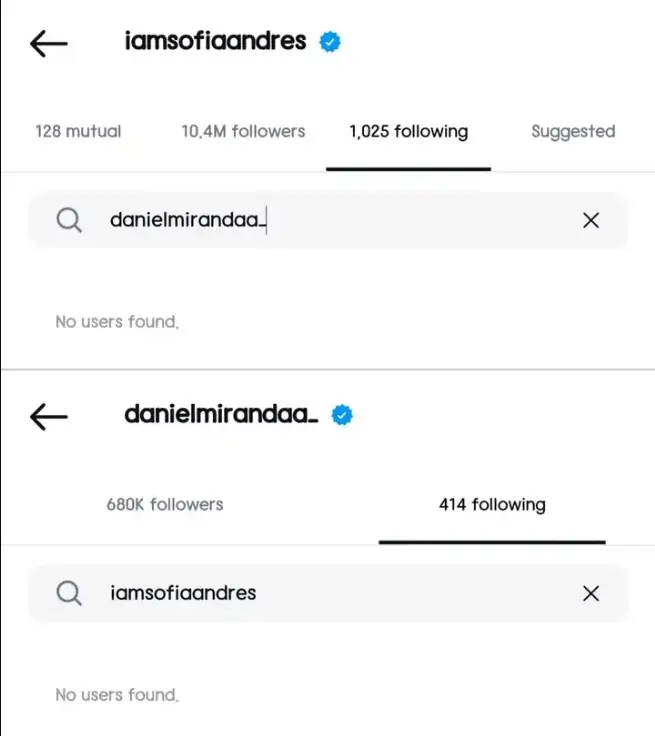Focus the search field containing iamsofiaandres

[328, 593]
